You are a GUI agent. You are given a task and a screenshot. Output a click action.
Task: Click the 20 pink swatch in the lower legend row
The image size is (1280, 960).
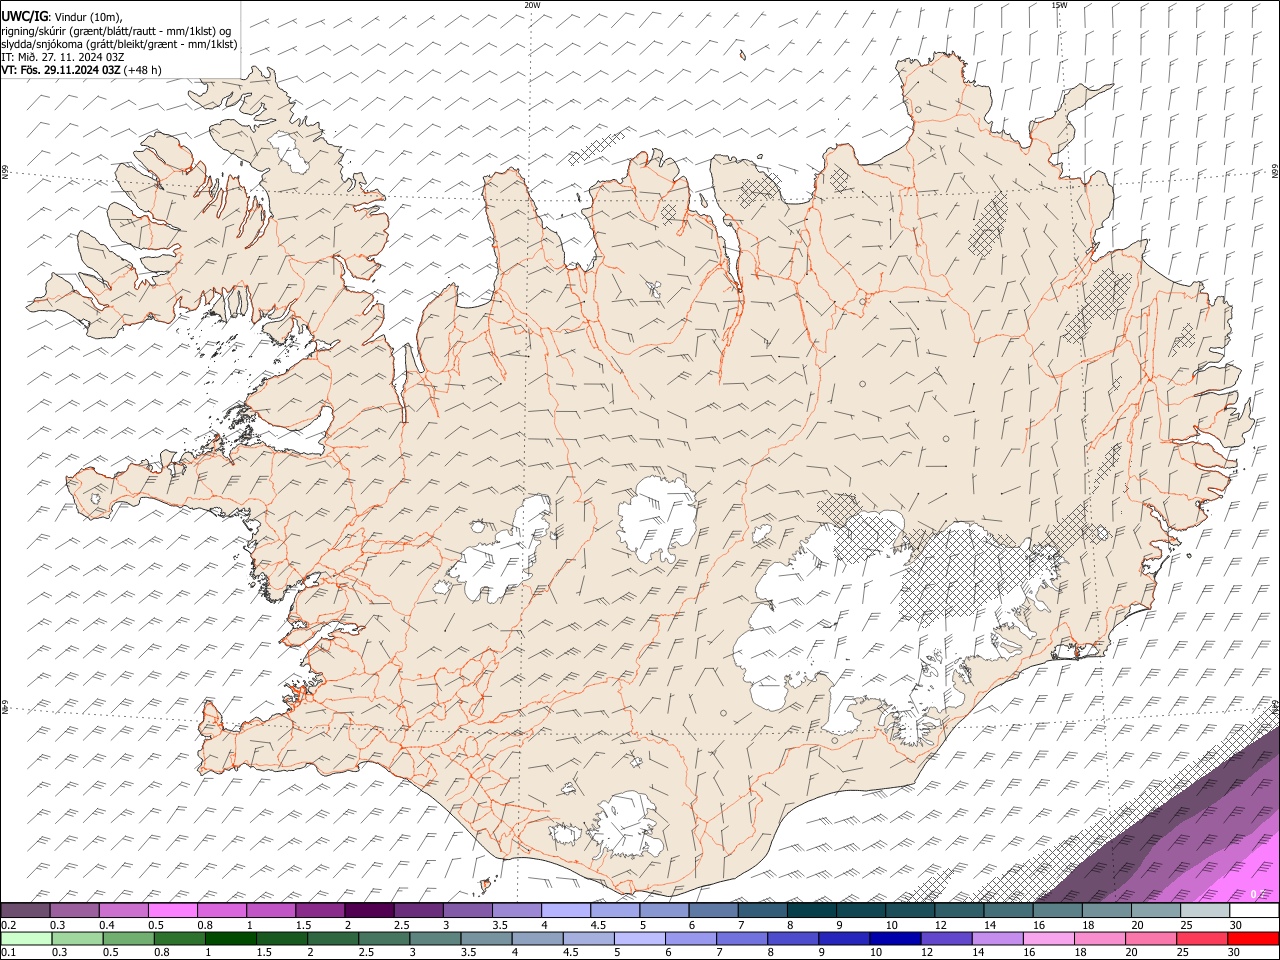[1152, 939]
